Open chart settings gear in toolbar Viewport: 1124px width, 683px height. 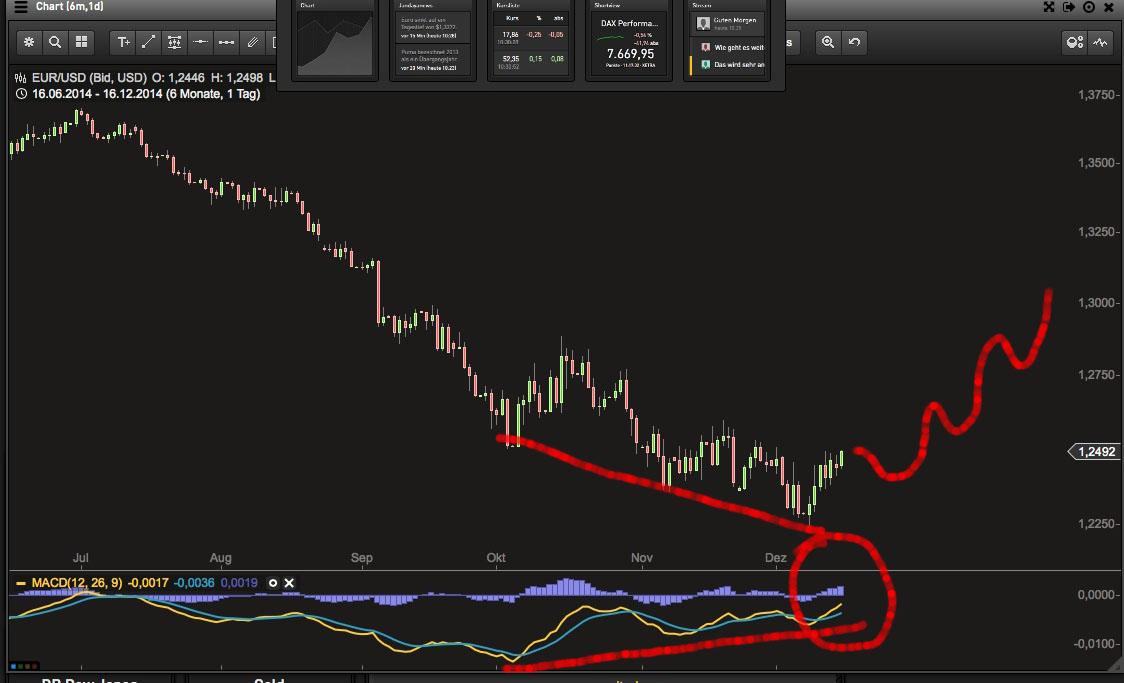(x=29, y=42)
